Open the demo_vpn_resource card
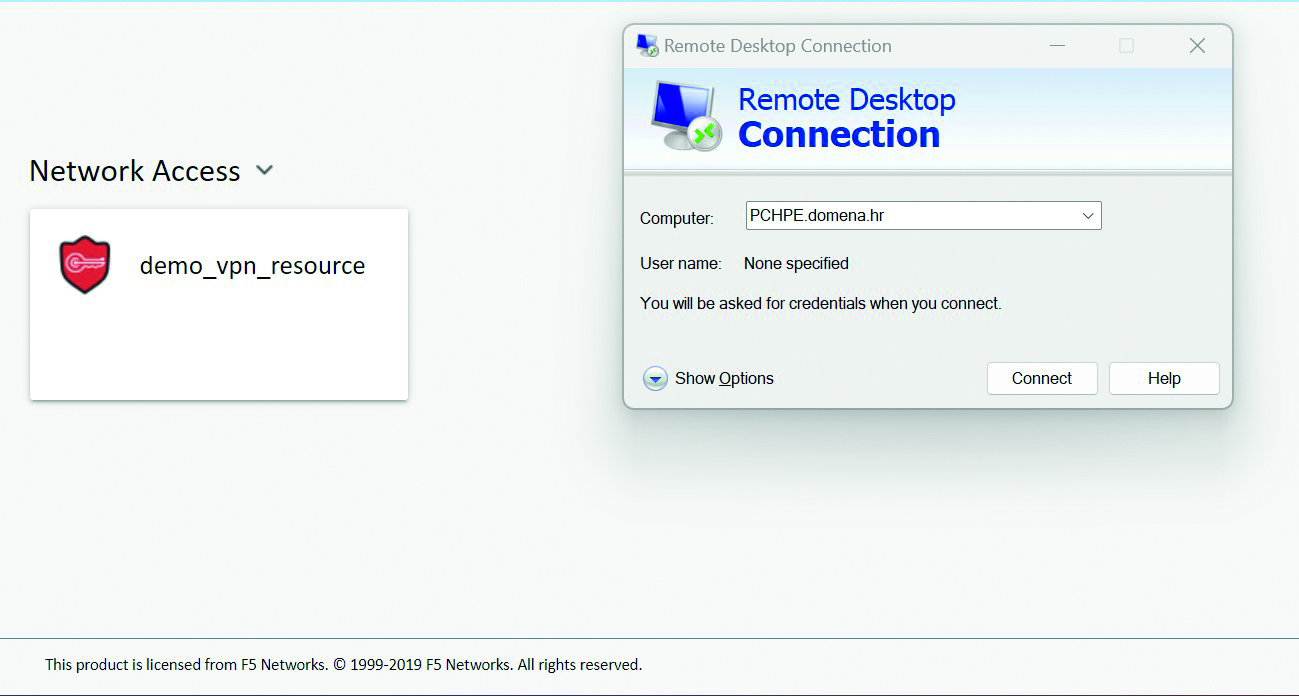 pyautogui.click(x=219, y=304)
